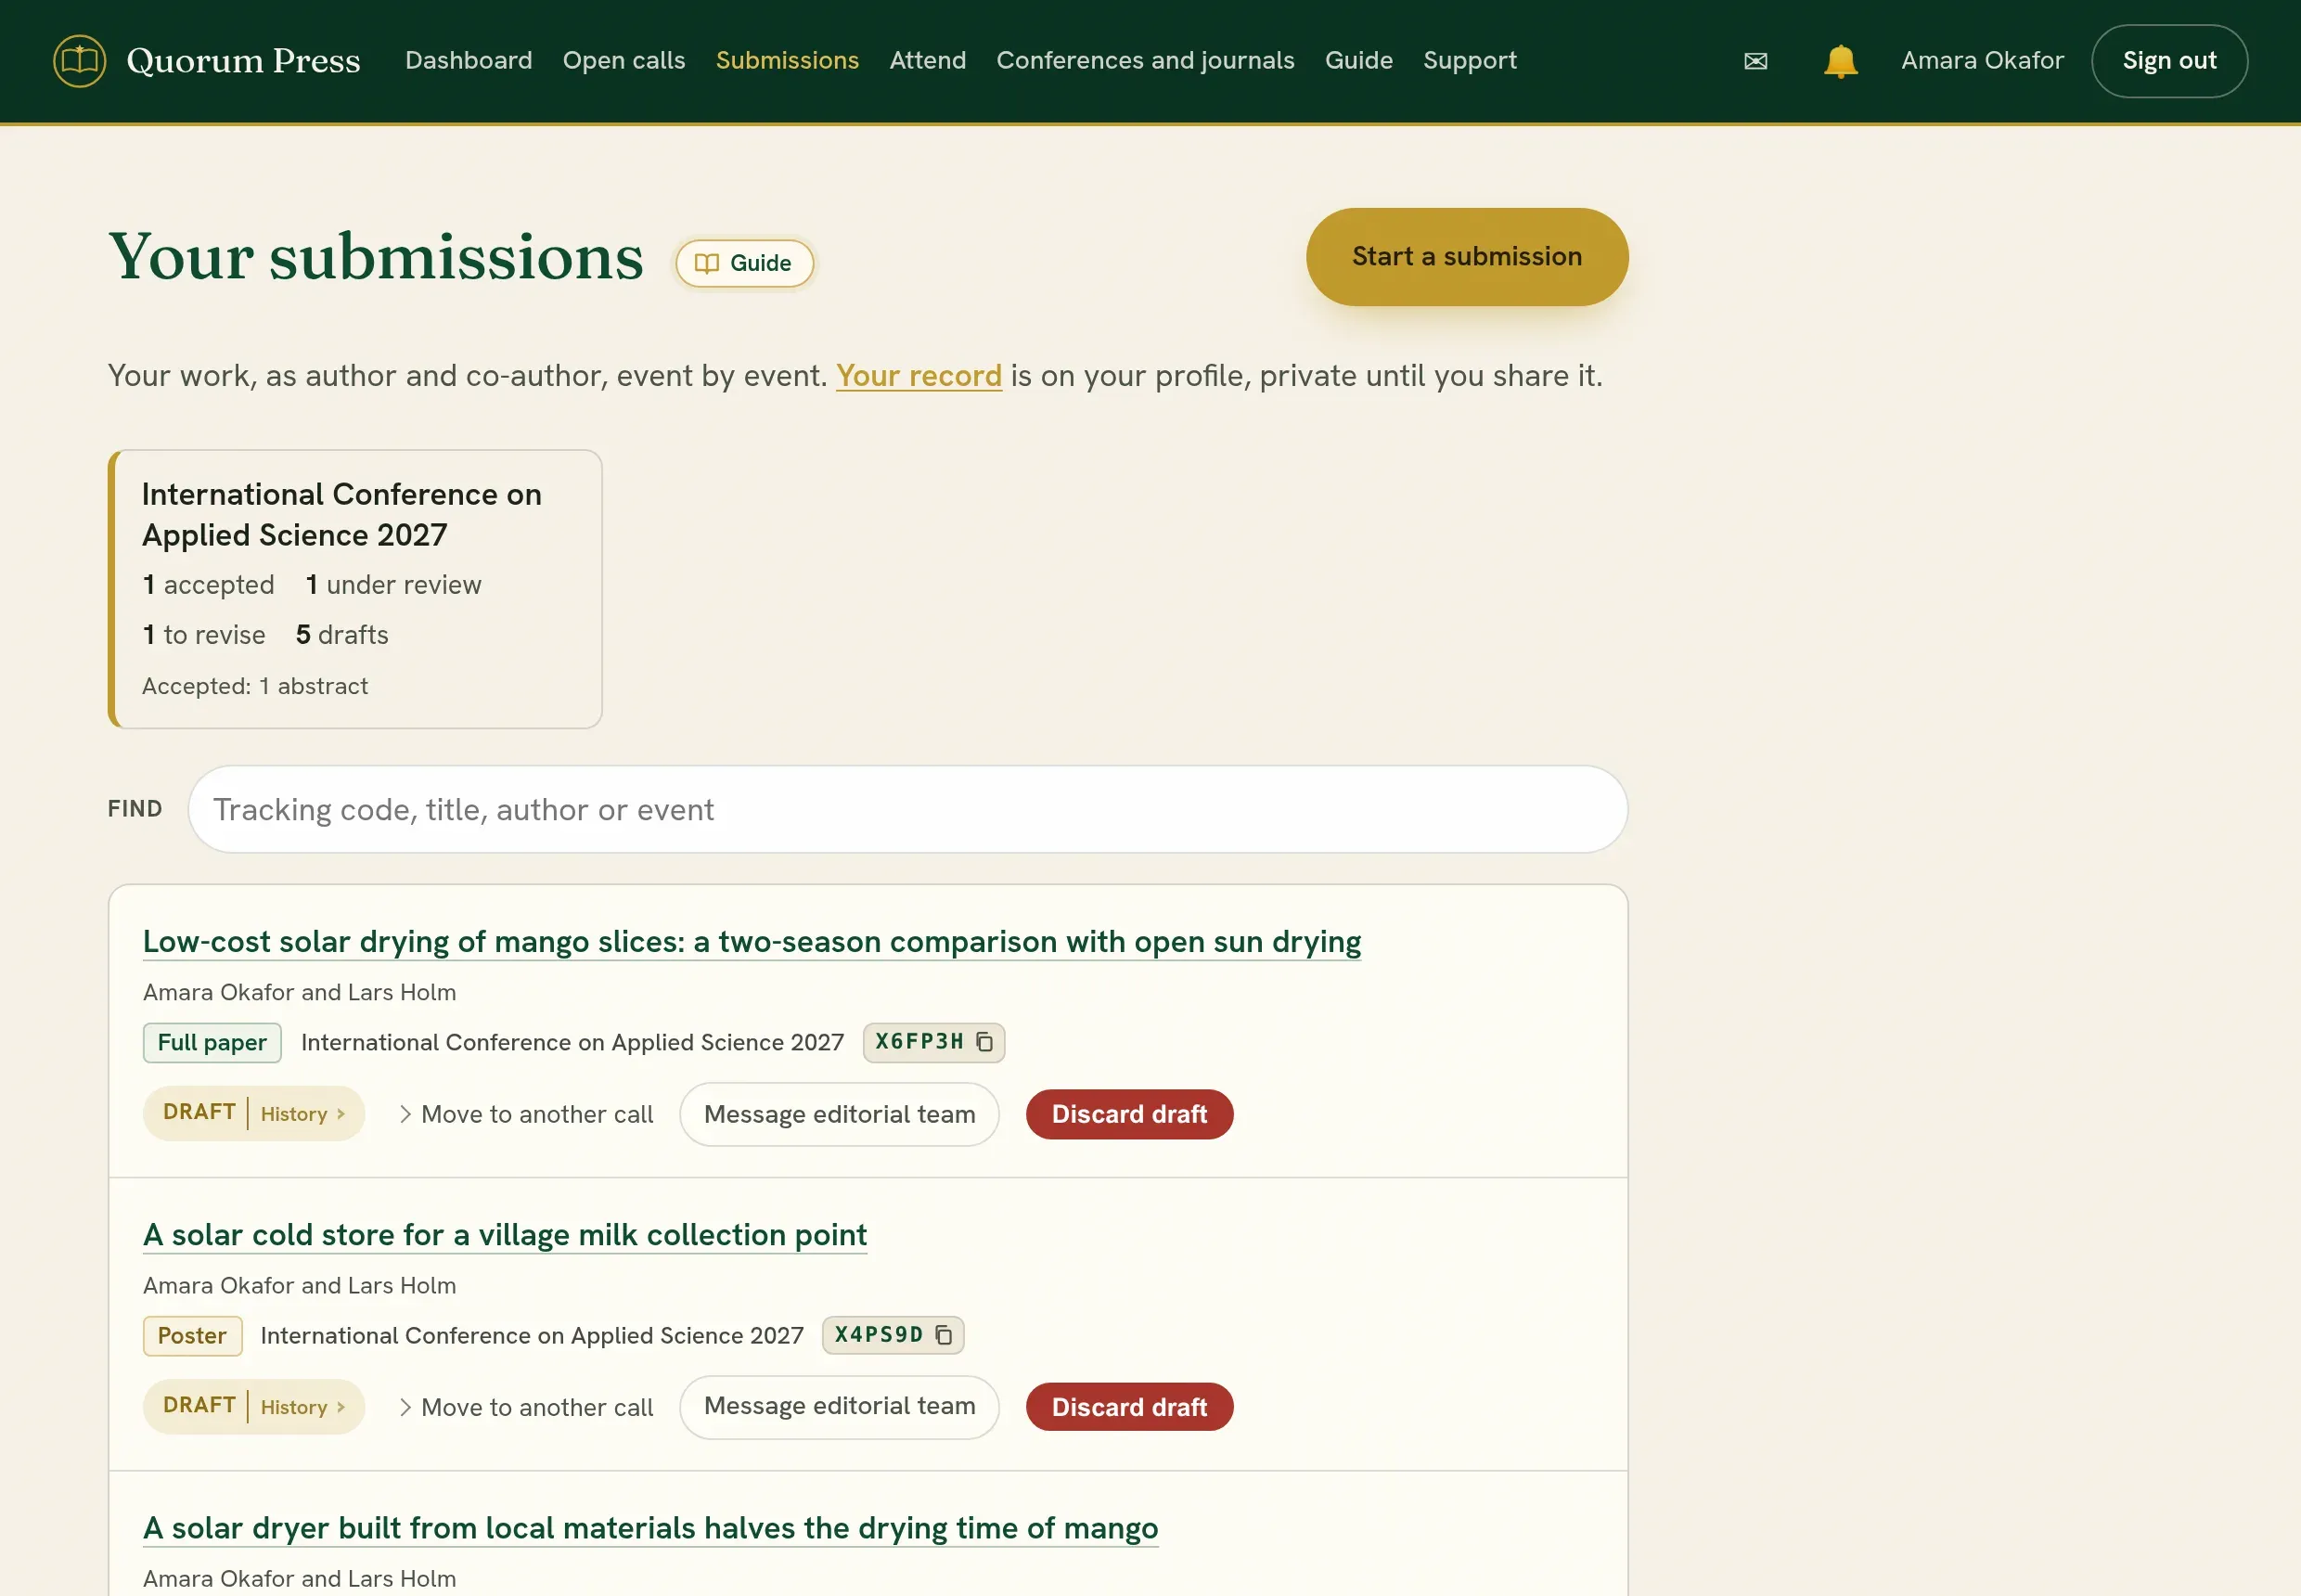Open the mail envelope icon

(1755, 61)
